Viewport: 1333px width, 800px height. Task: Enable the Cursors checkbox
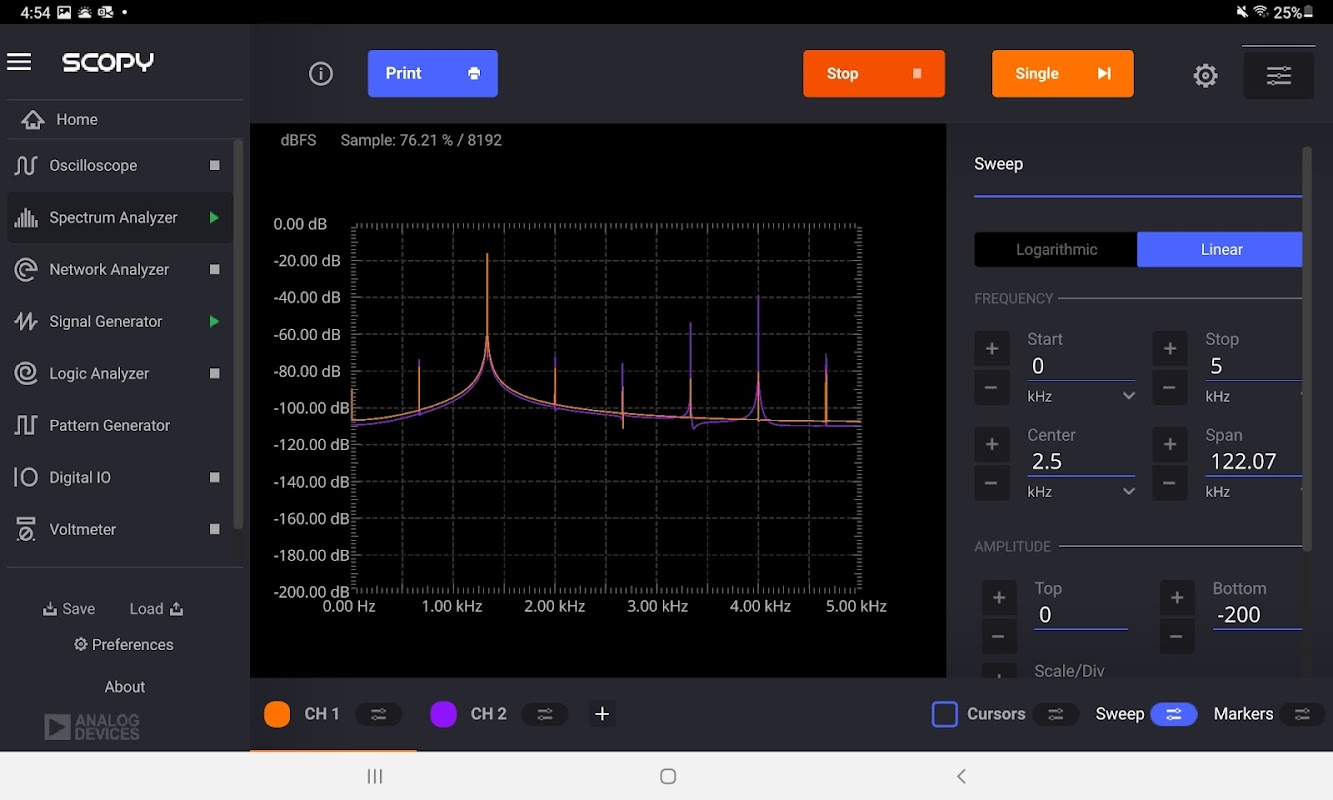[x=945, y=714]
